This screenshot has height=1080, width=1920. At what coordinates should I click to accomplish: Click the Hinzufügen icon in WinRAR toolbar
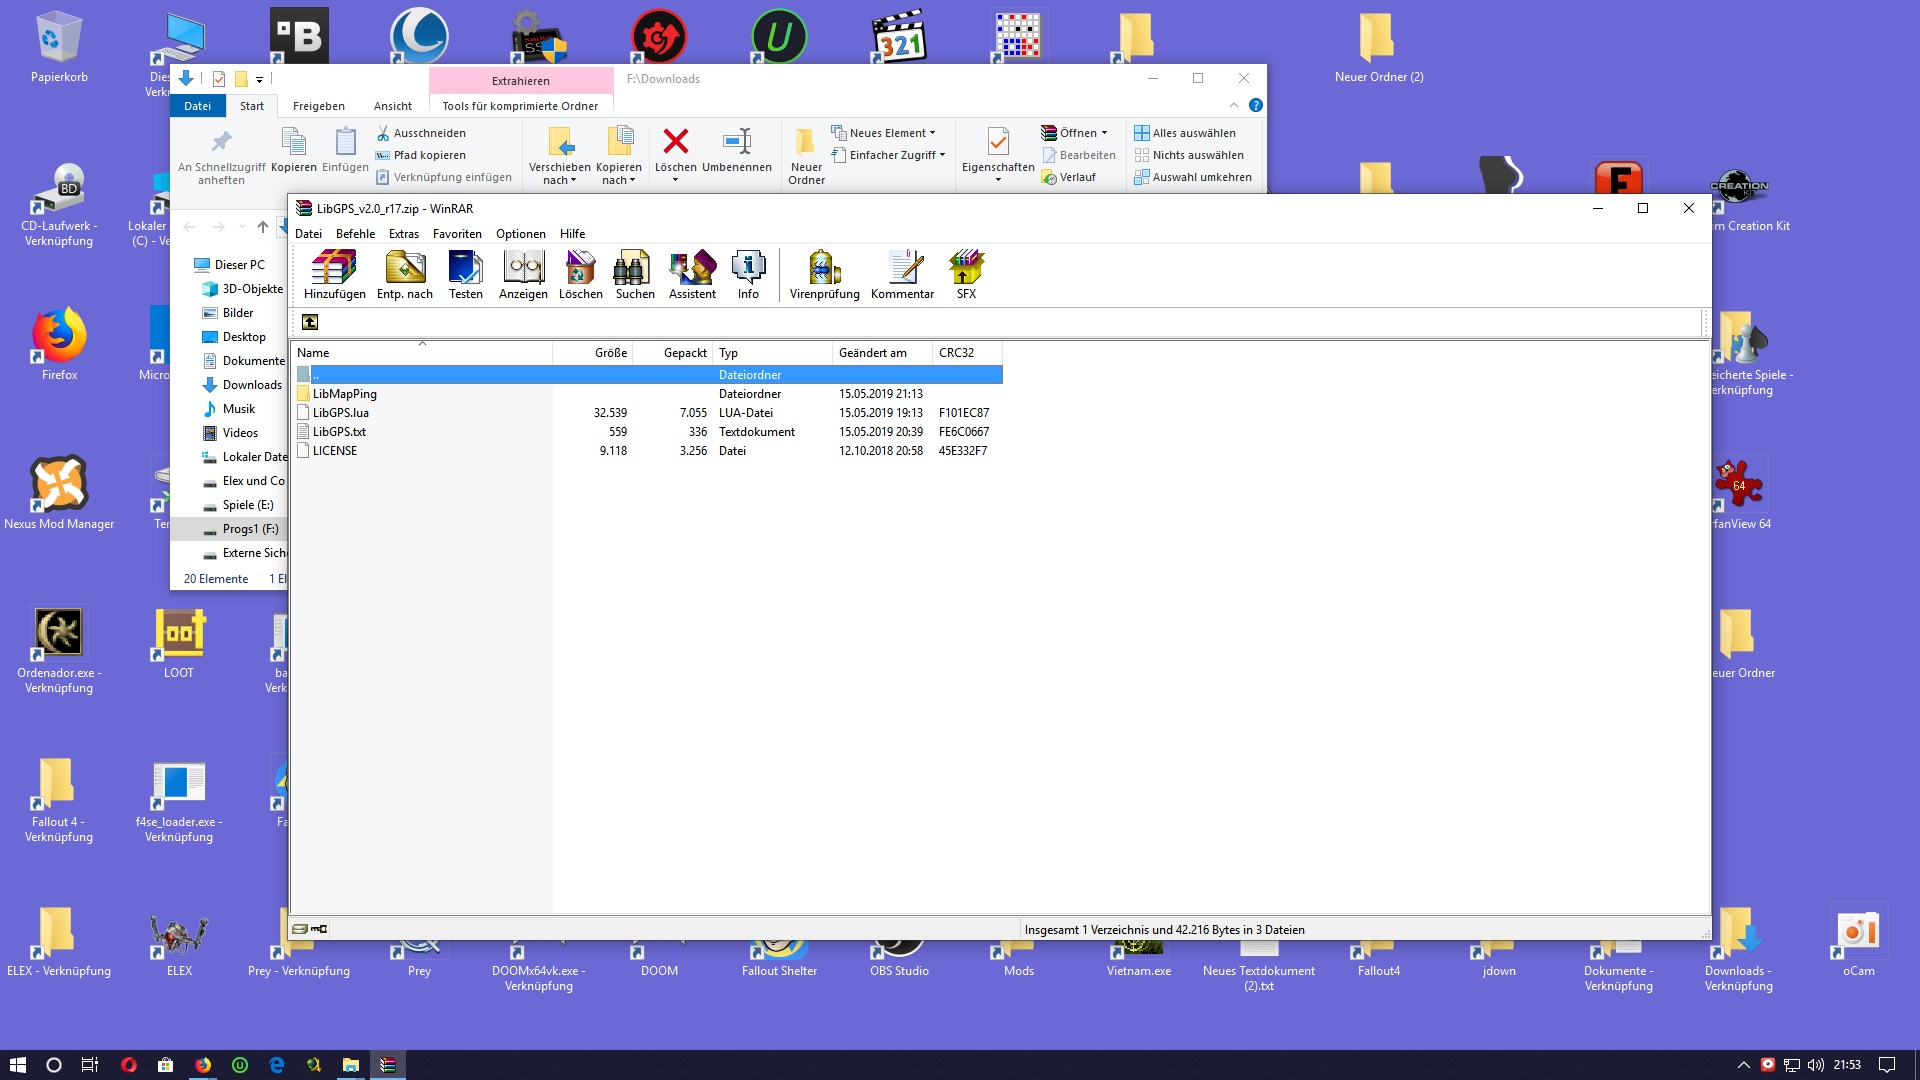(x=334, y=274)
